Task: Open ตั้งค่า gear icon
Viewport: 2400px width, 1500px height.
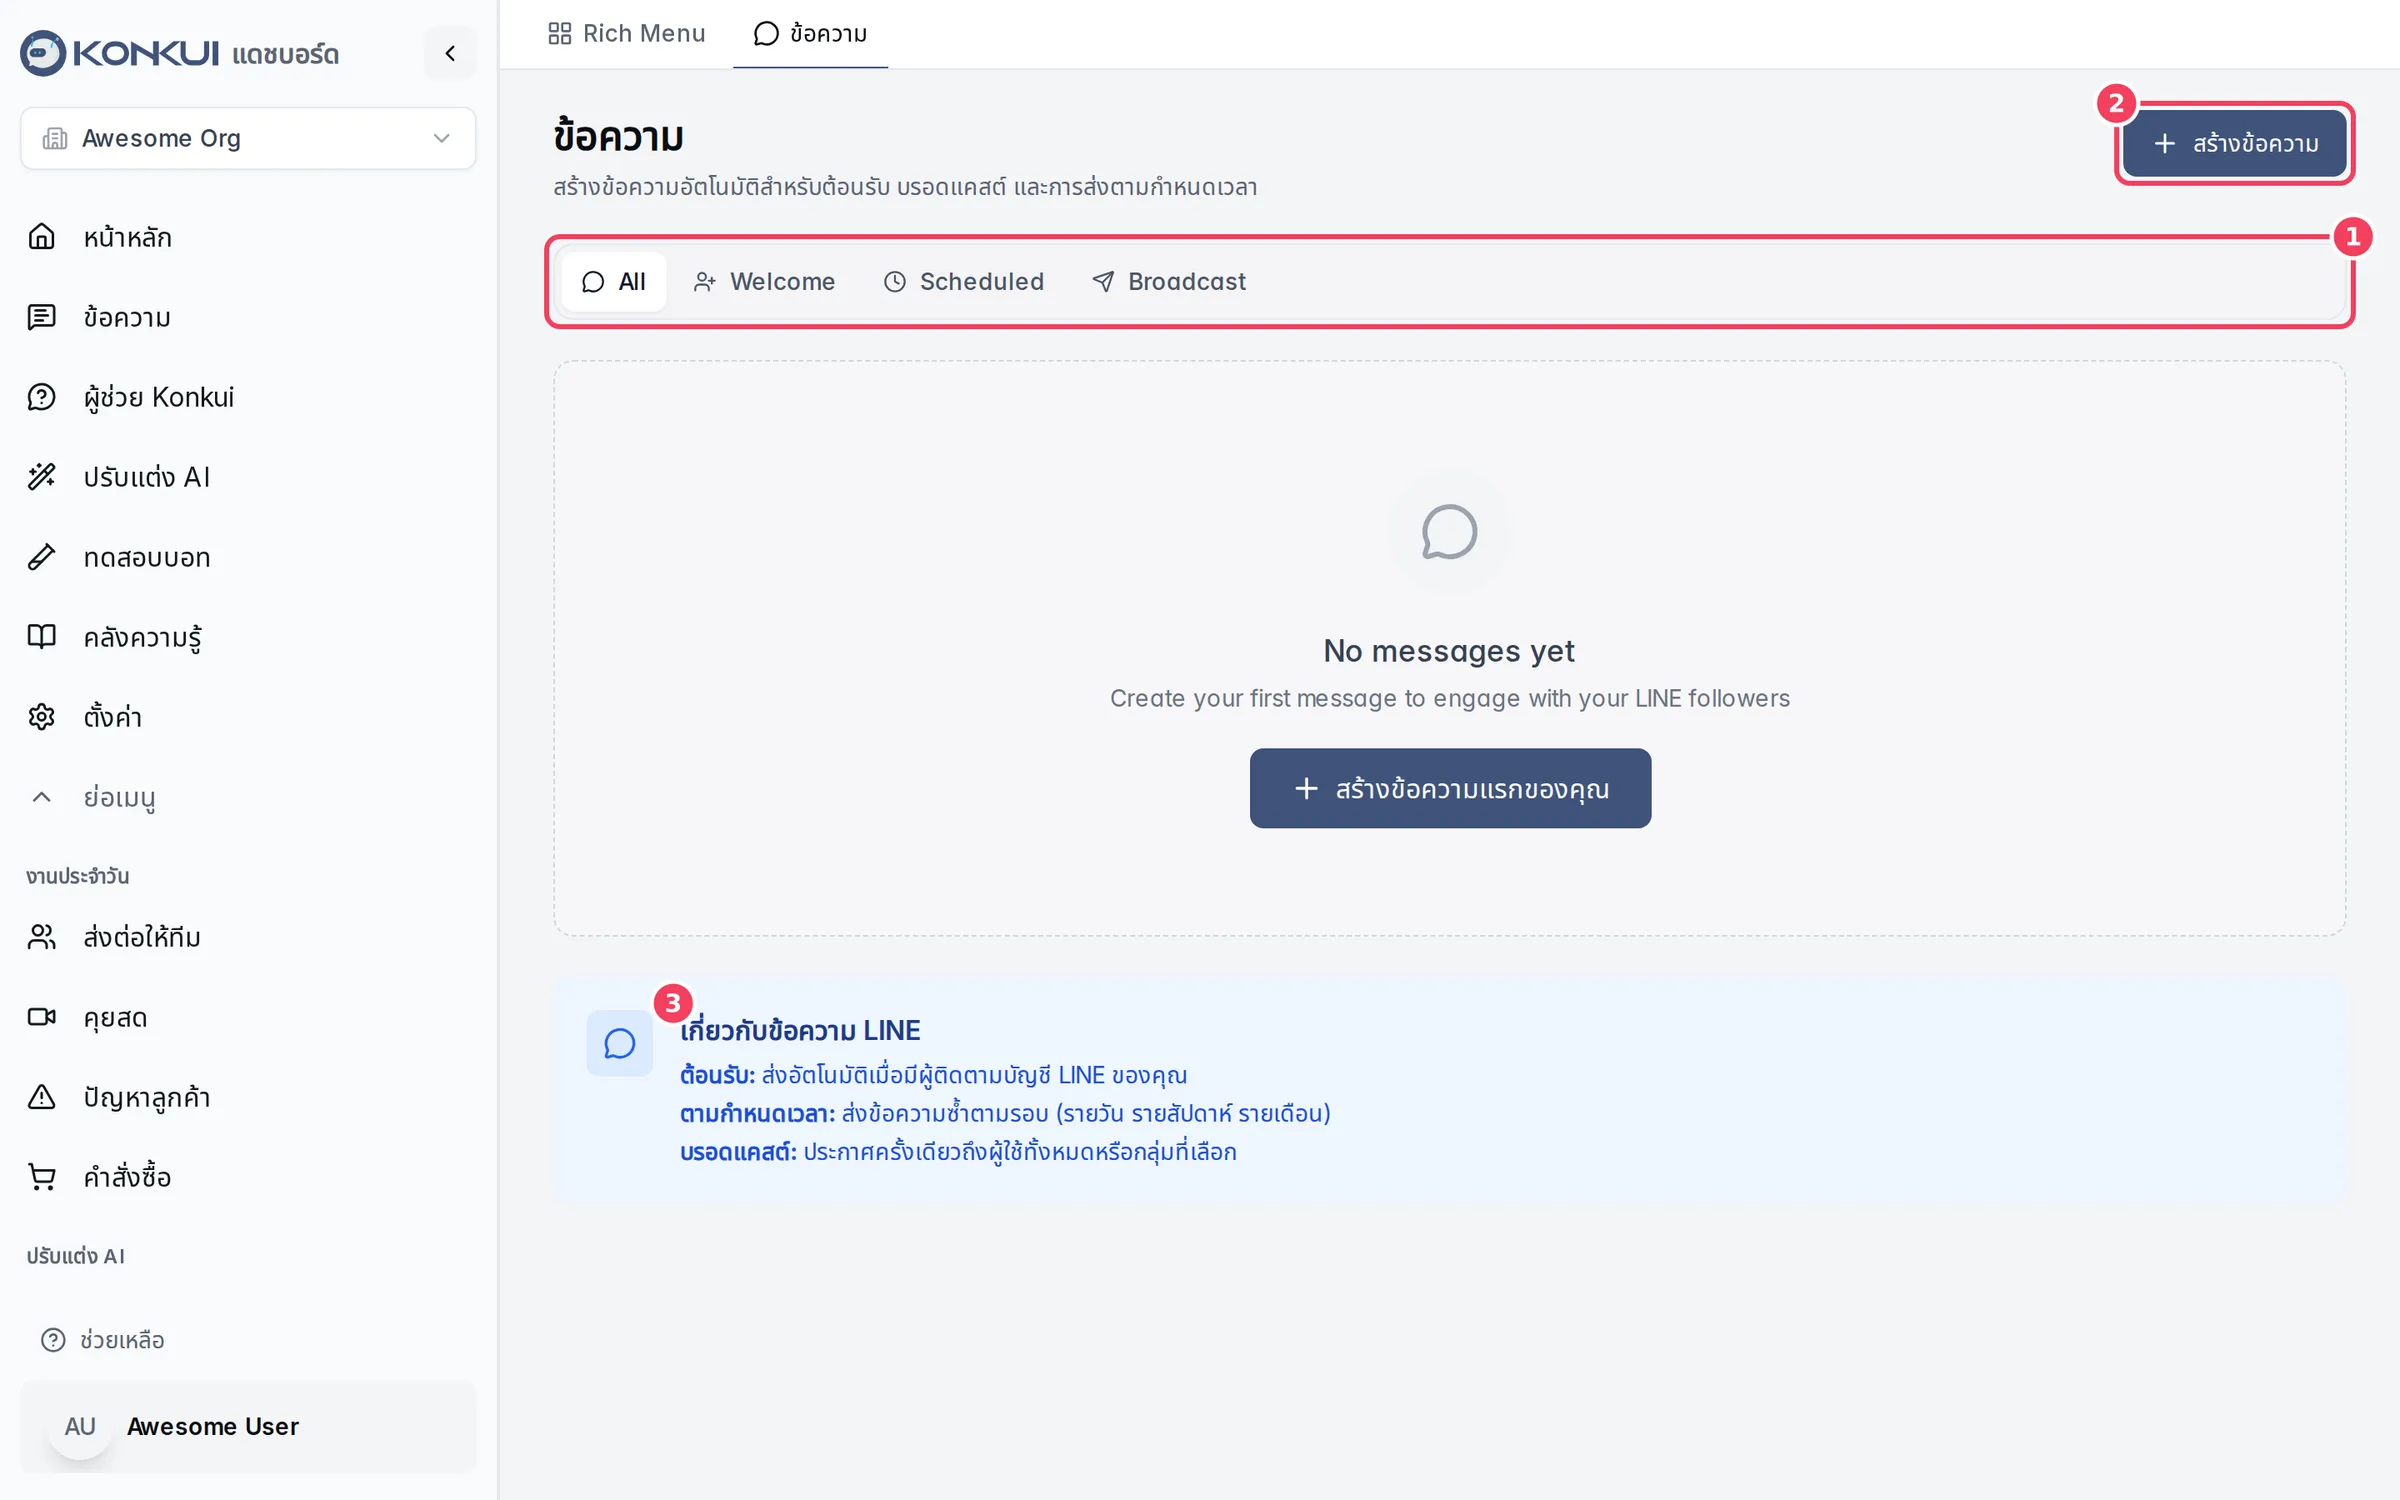Action: [41, 717]
